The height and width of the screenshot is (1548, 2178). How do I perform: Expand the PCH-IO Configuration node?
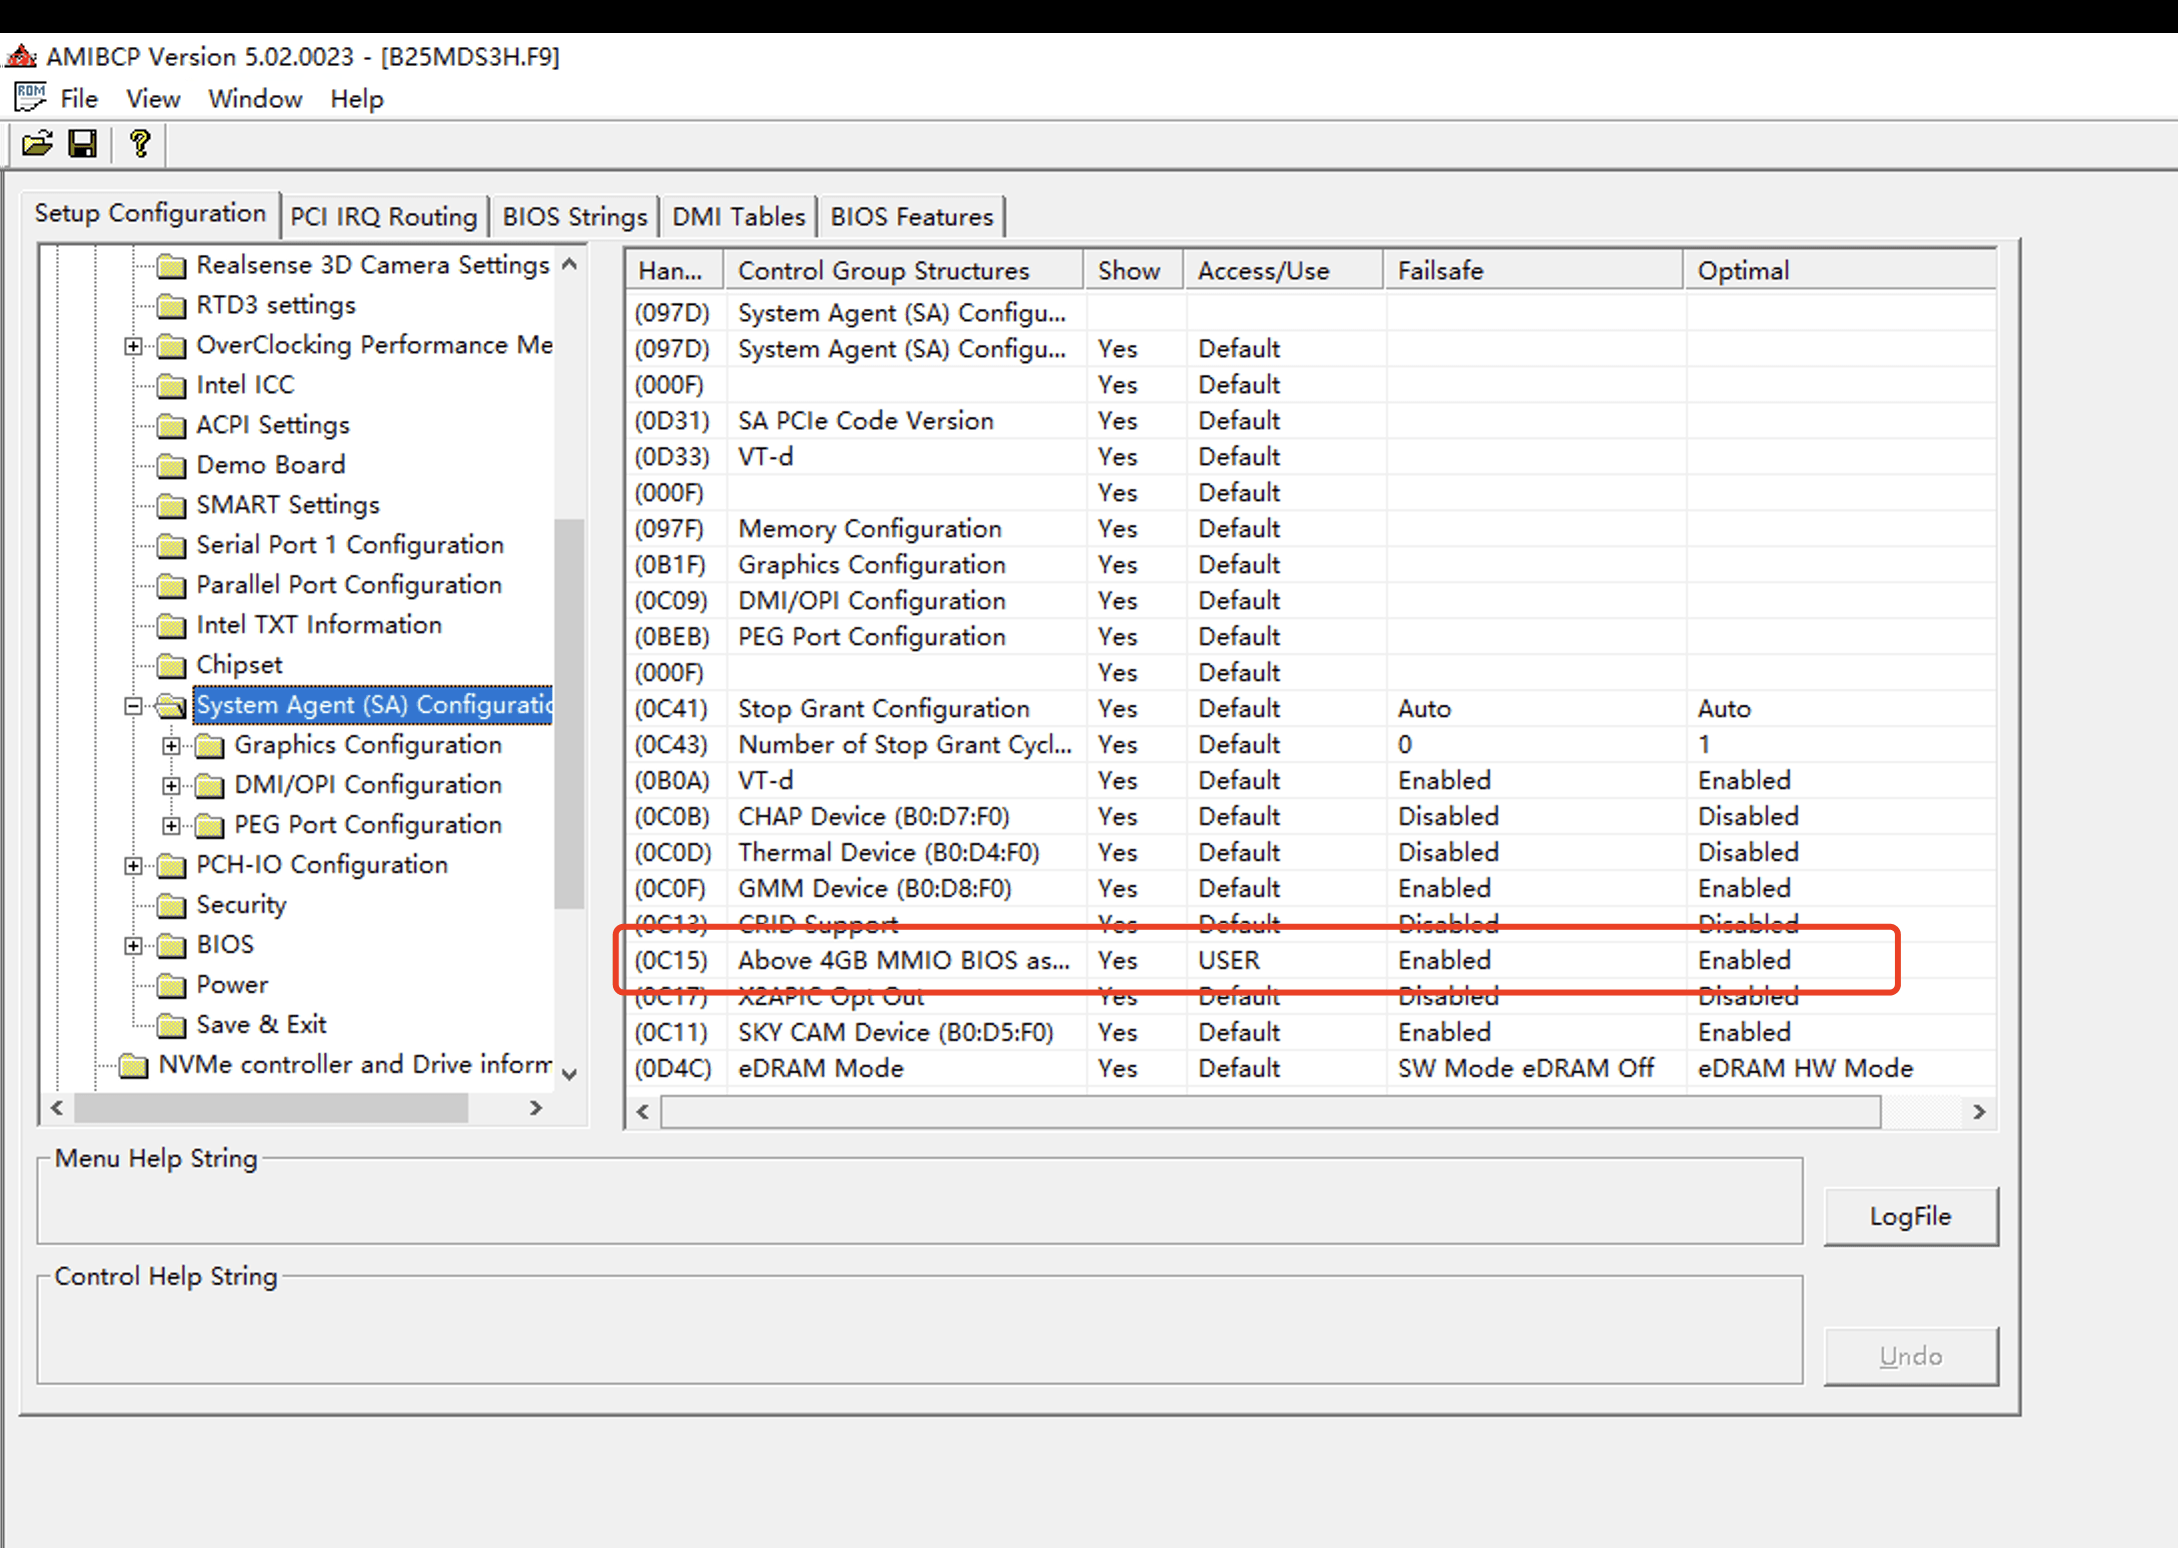pos(133,866)
